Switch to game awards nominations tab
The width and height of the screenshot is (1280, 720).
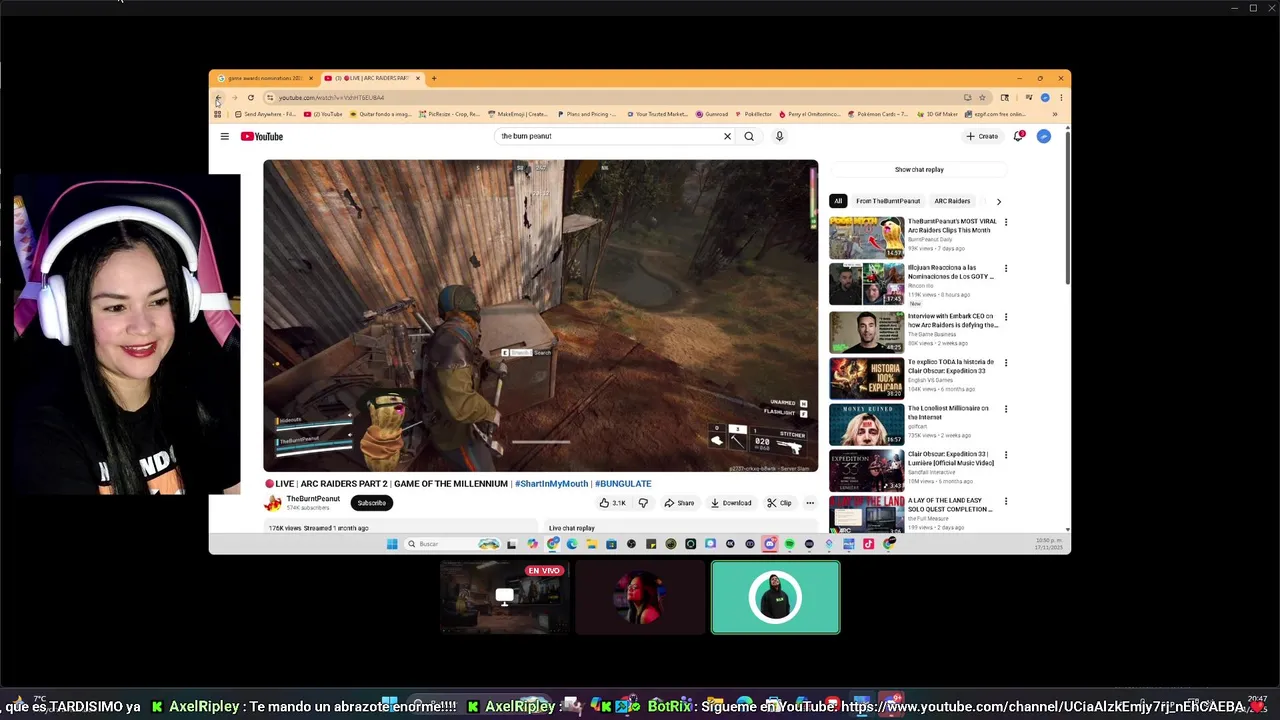(264, 78)
